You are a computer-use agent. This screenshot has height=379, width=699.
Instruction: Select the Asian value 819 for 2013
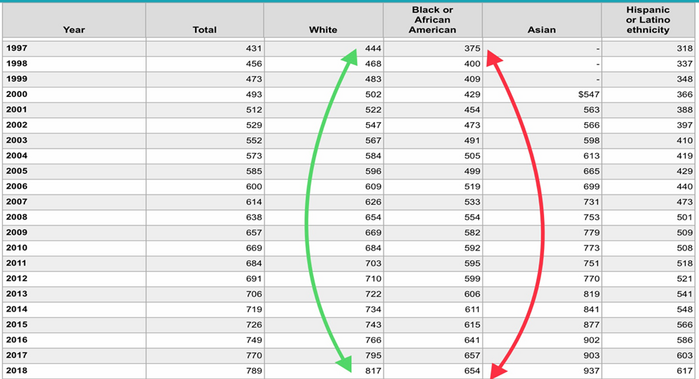pyautogui.click(x=592, y=294)
